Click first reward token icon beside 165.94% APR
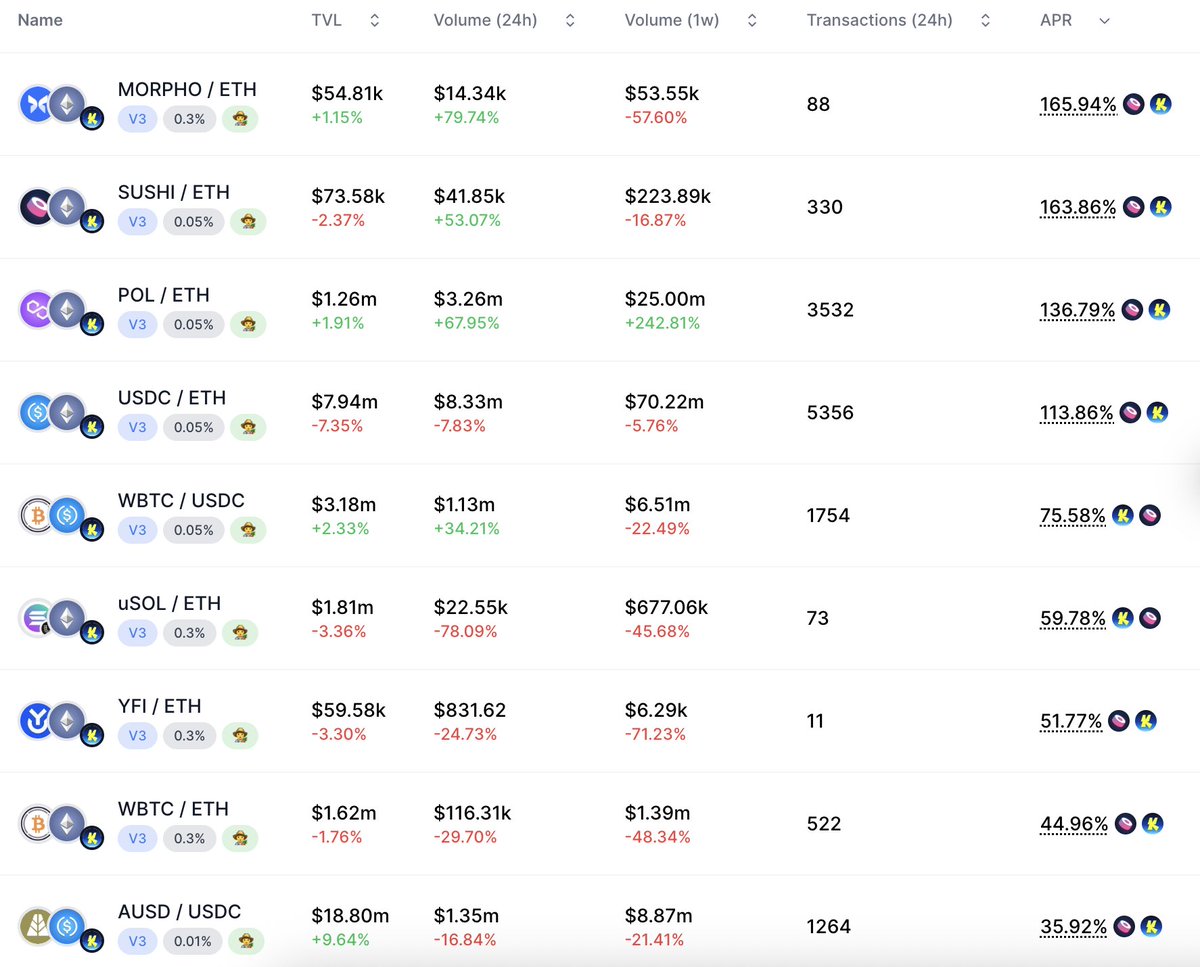 pos(1134,103)
